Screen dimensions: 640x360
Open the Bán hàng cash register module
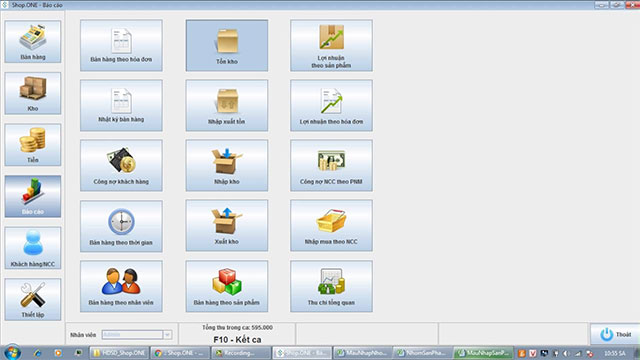click(x=33, y=42)
